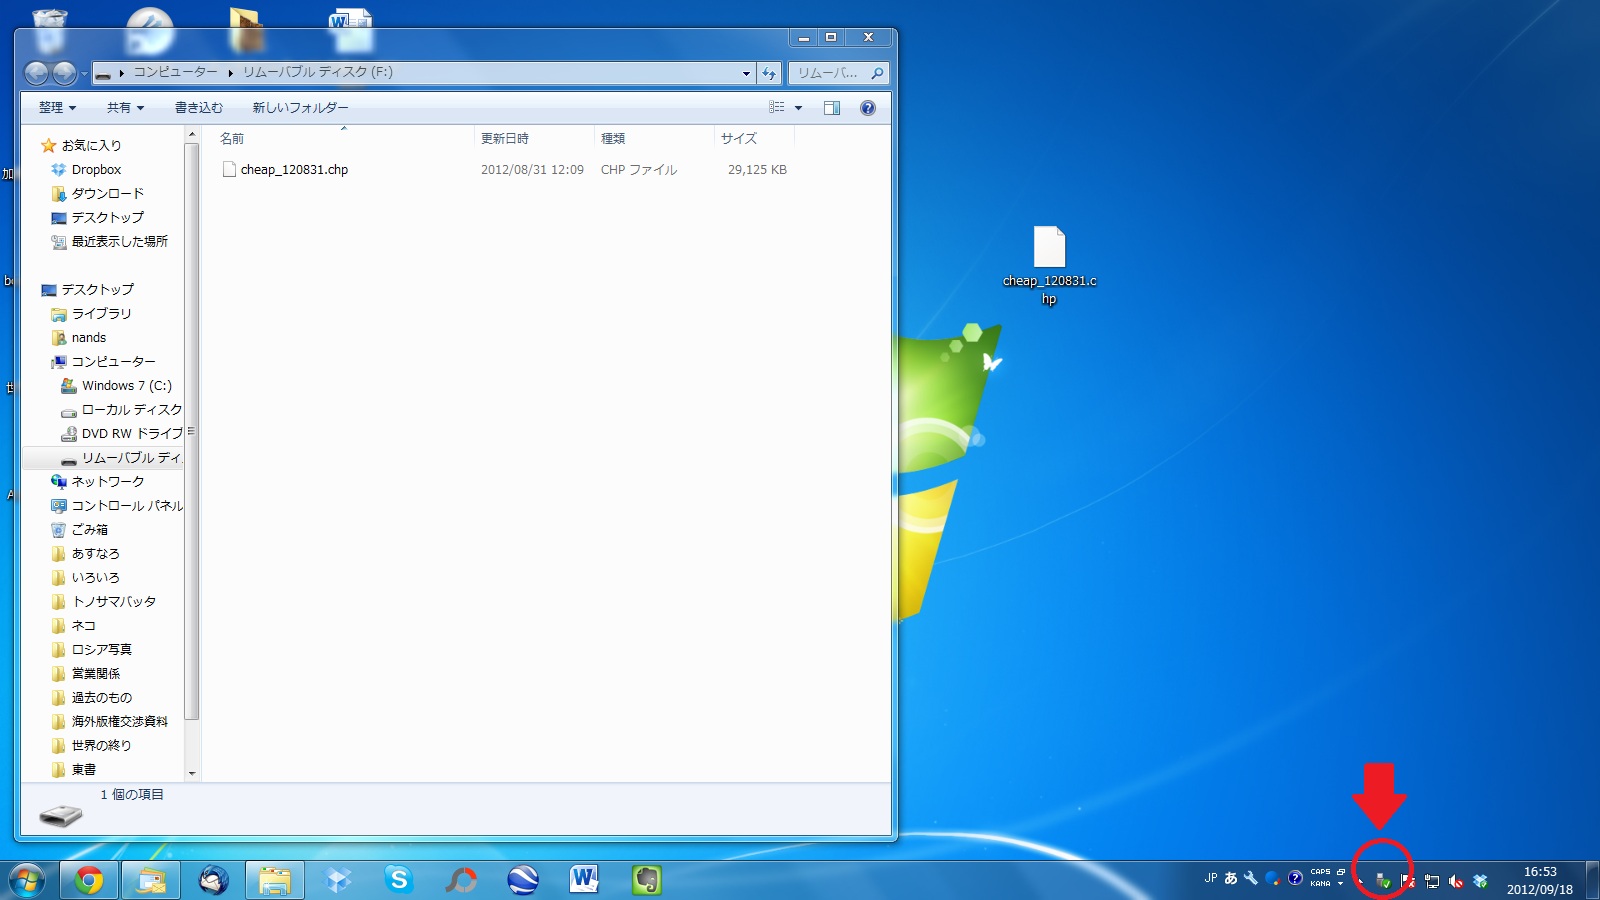Open the Windows Start menu orb
The height and width of the screenshot is (900, 1600).
click(27, 880)
